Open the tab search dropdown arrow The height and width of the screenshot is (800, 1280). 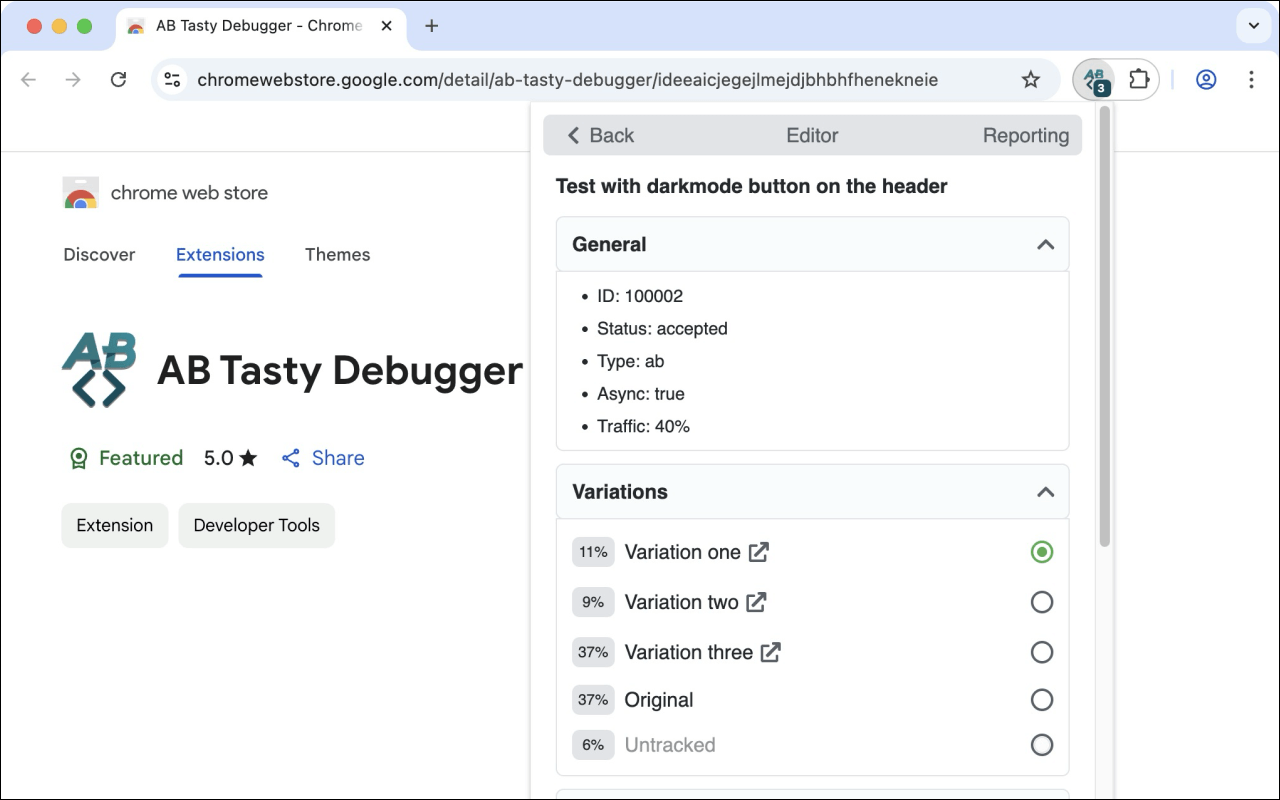pos(1252,26)
